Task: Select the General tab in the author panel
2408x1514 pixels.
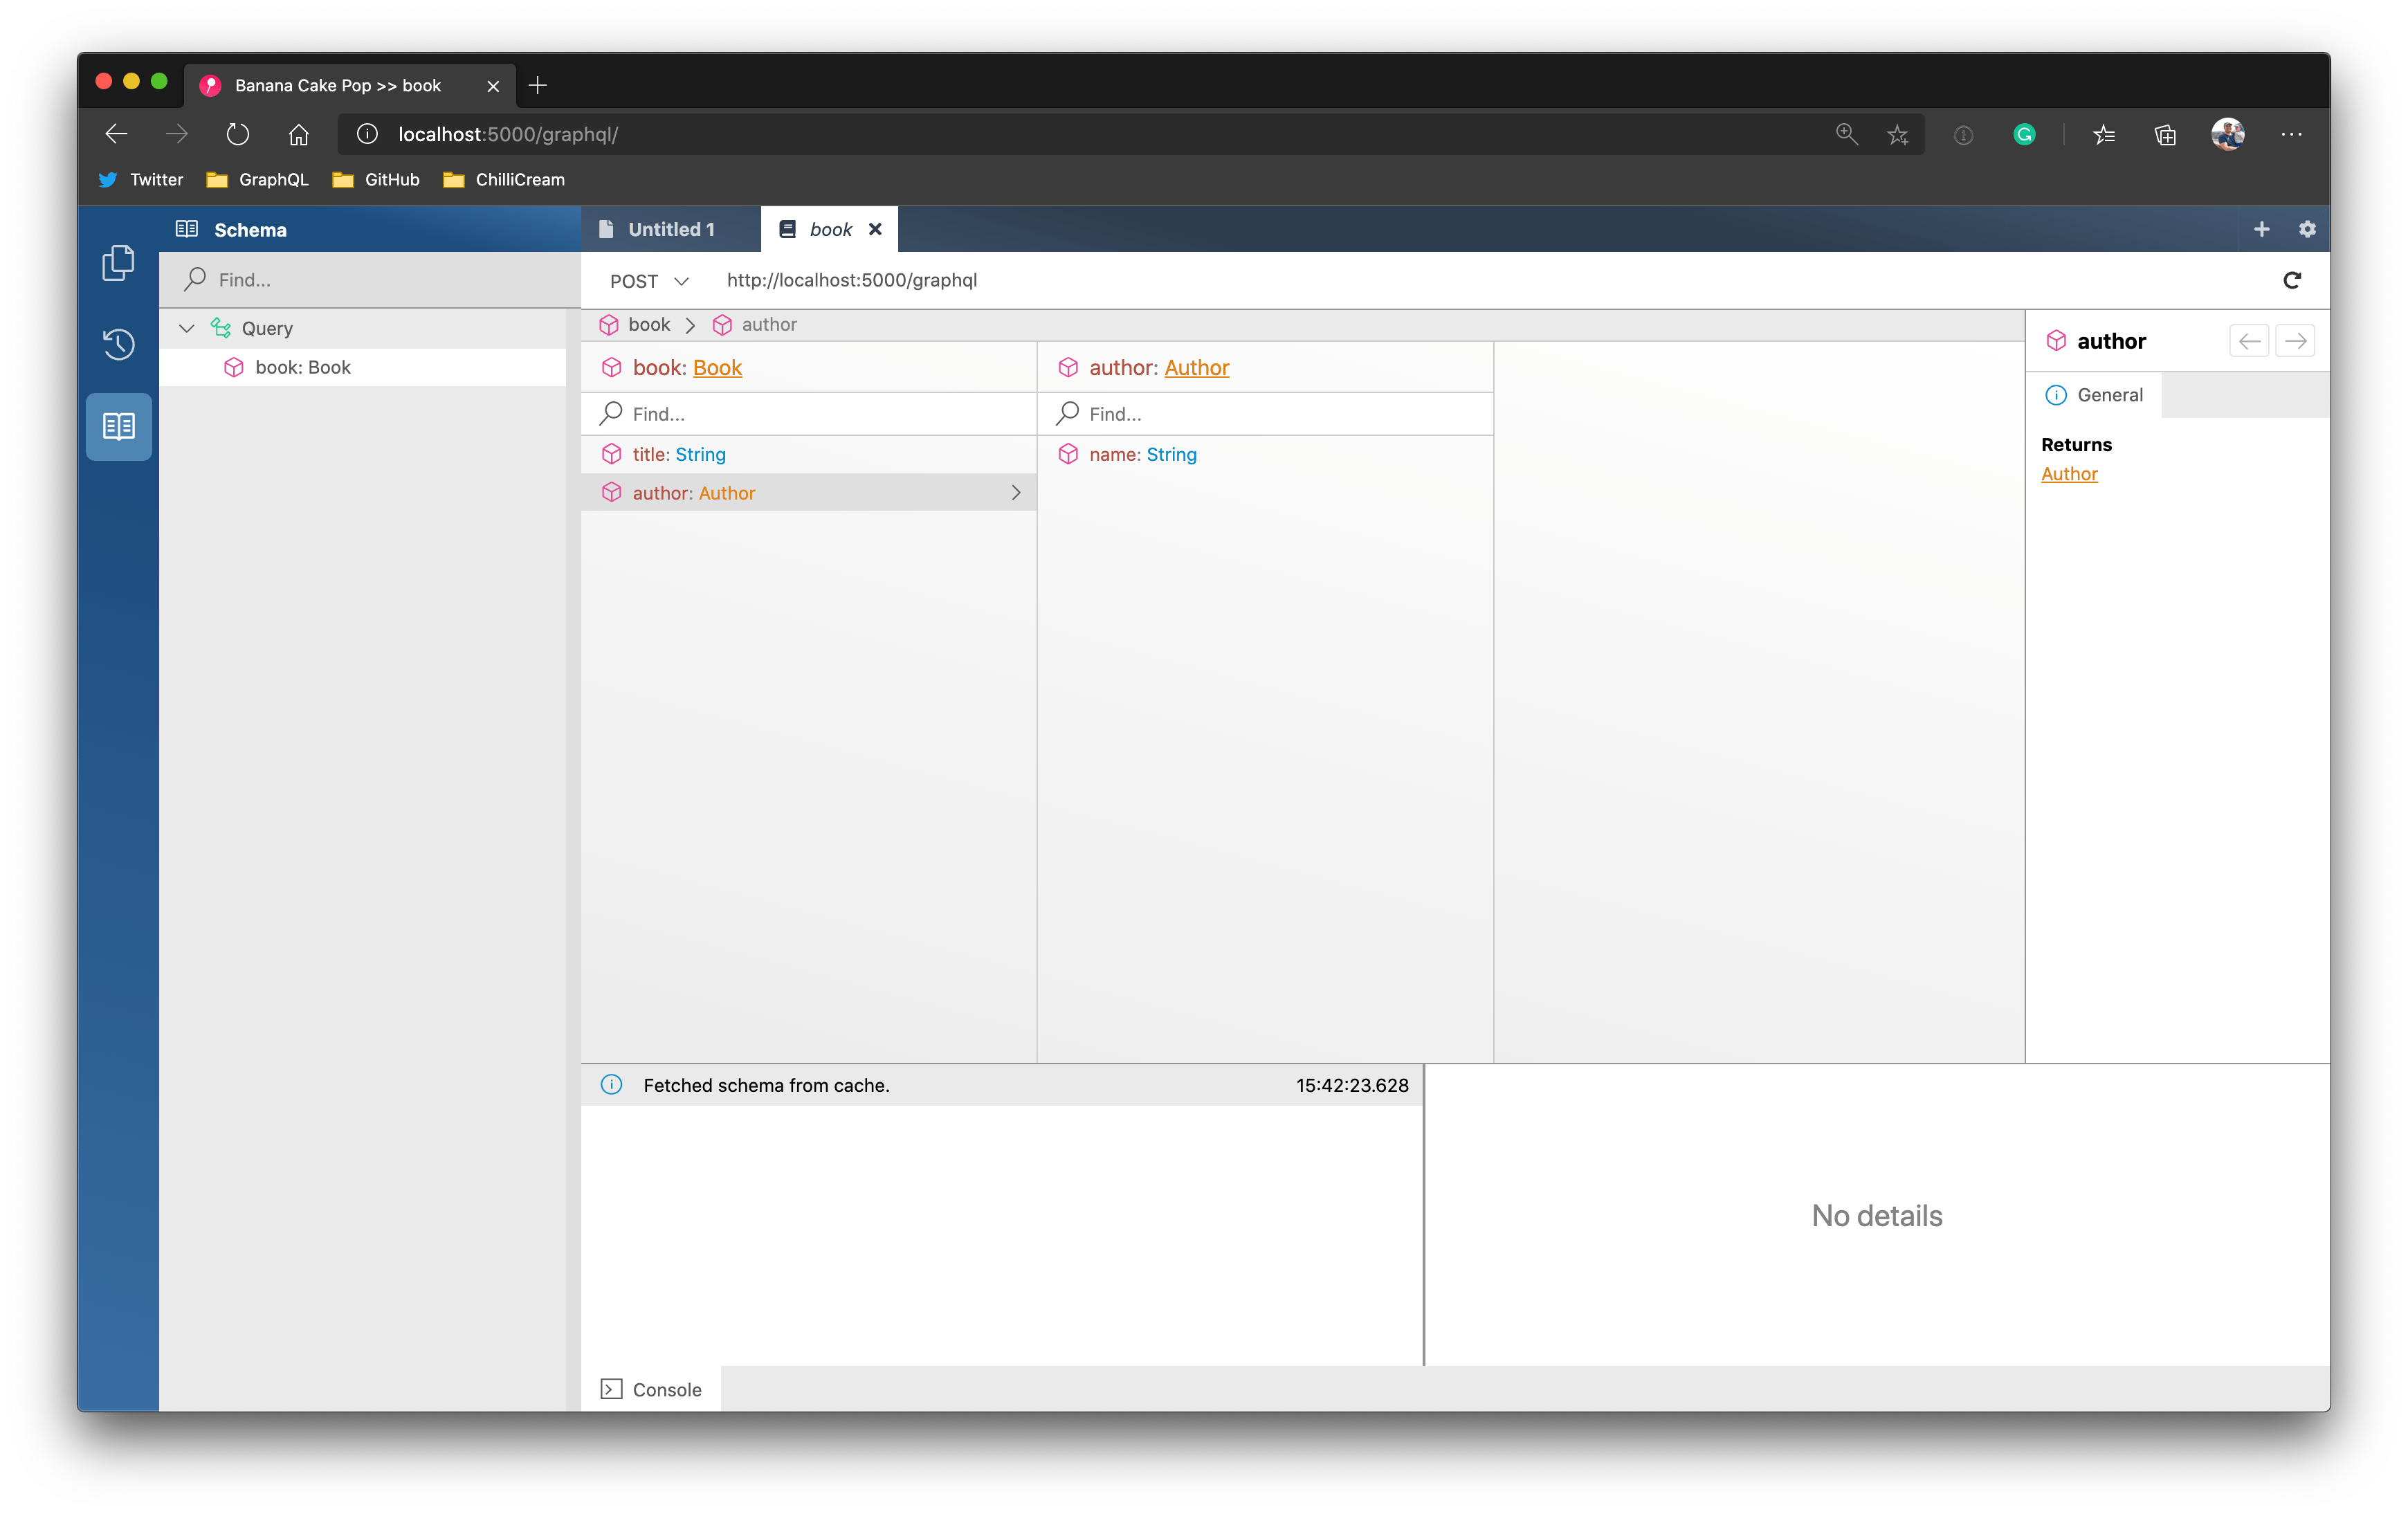Action: coord(2094,395)
